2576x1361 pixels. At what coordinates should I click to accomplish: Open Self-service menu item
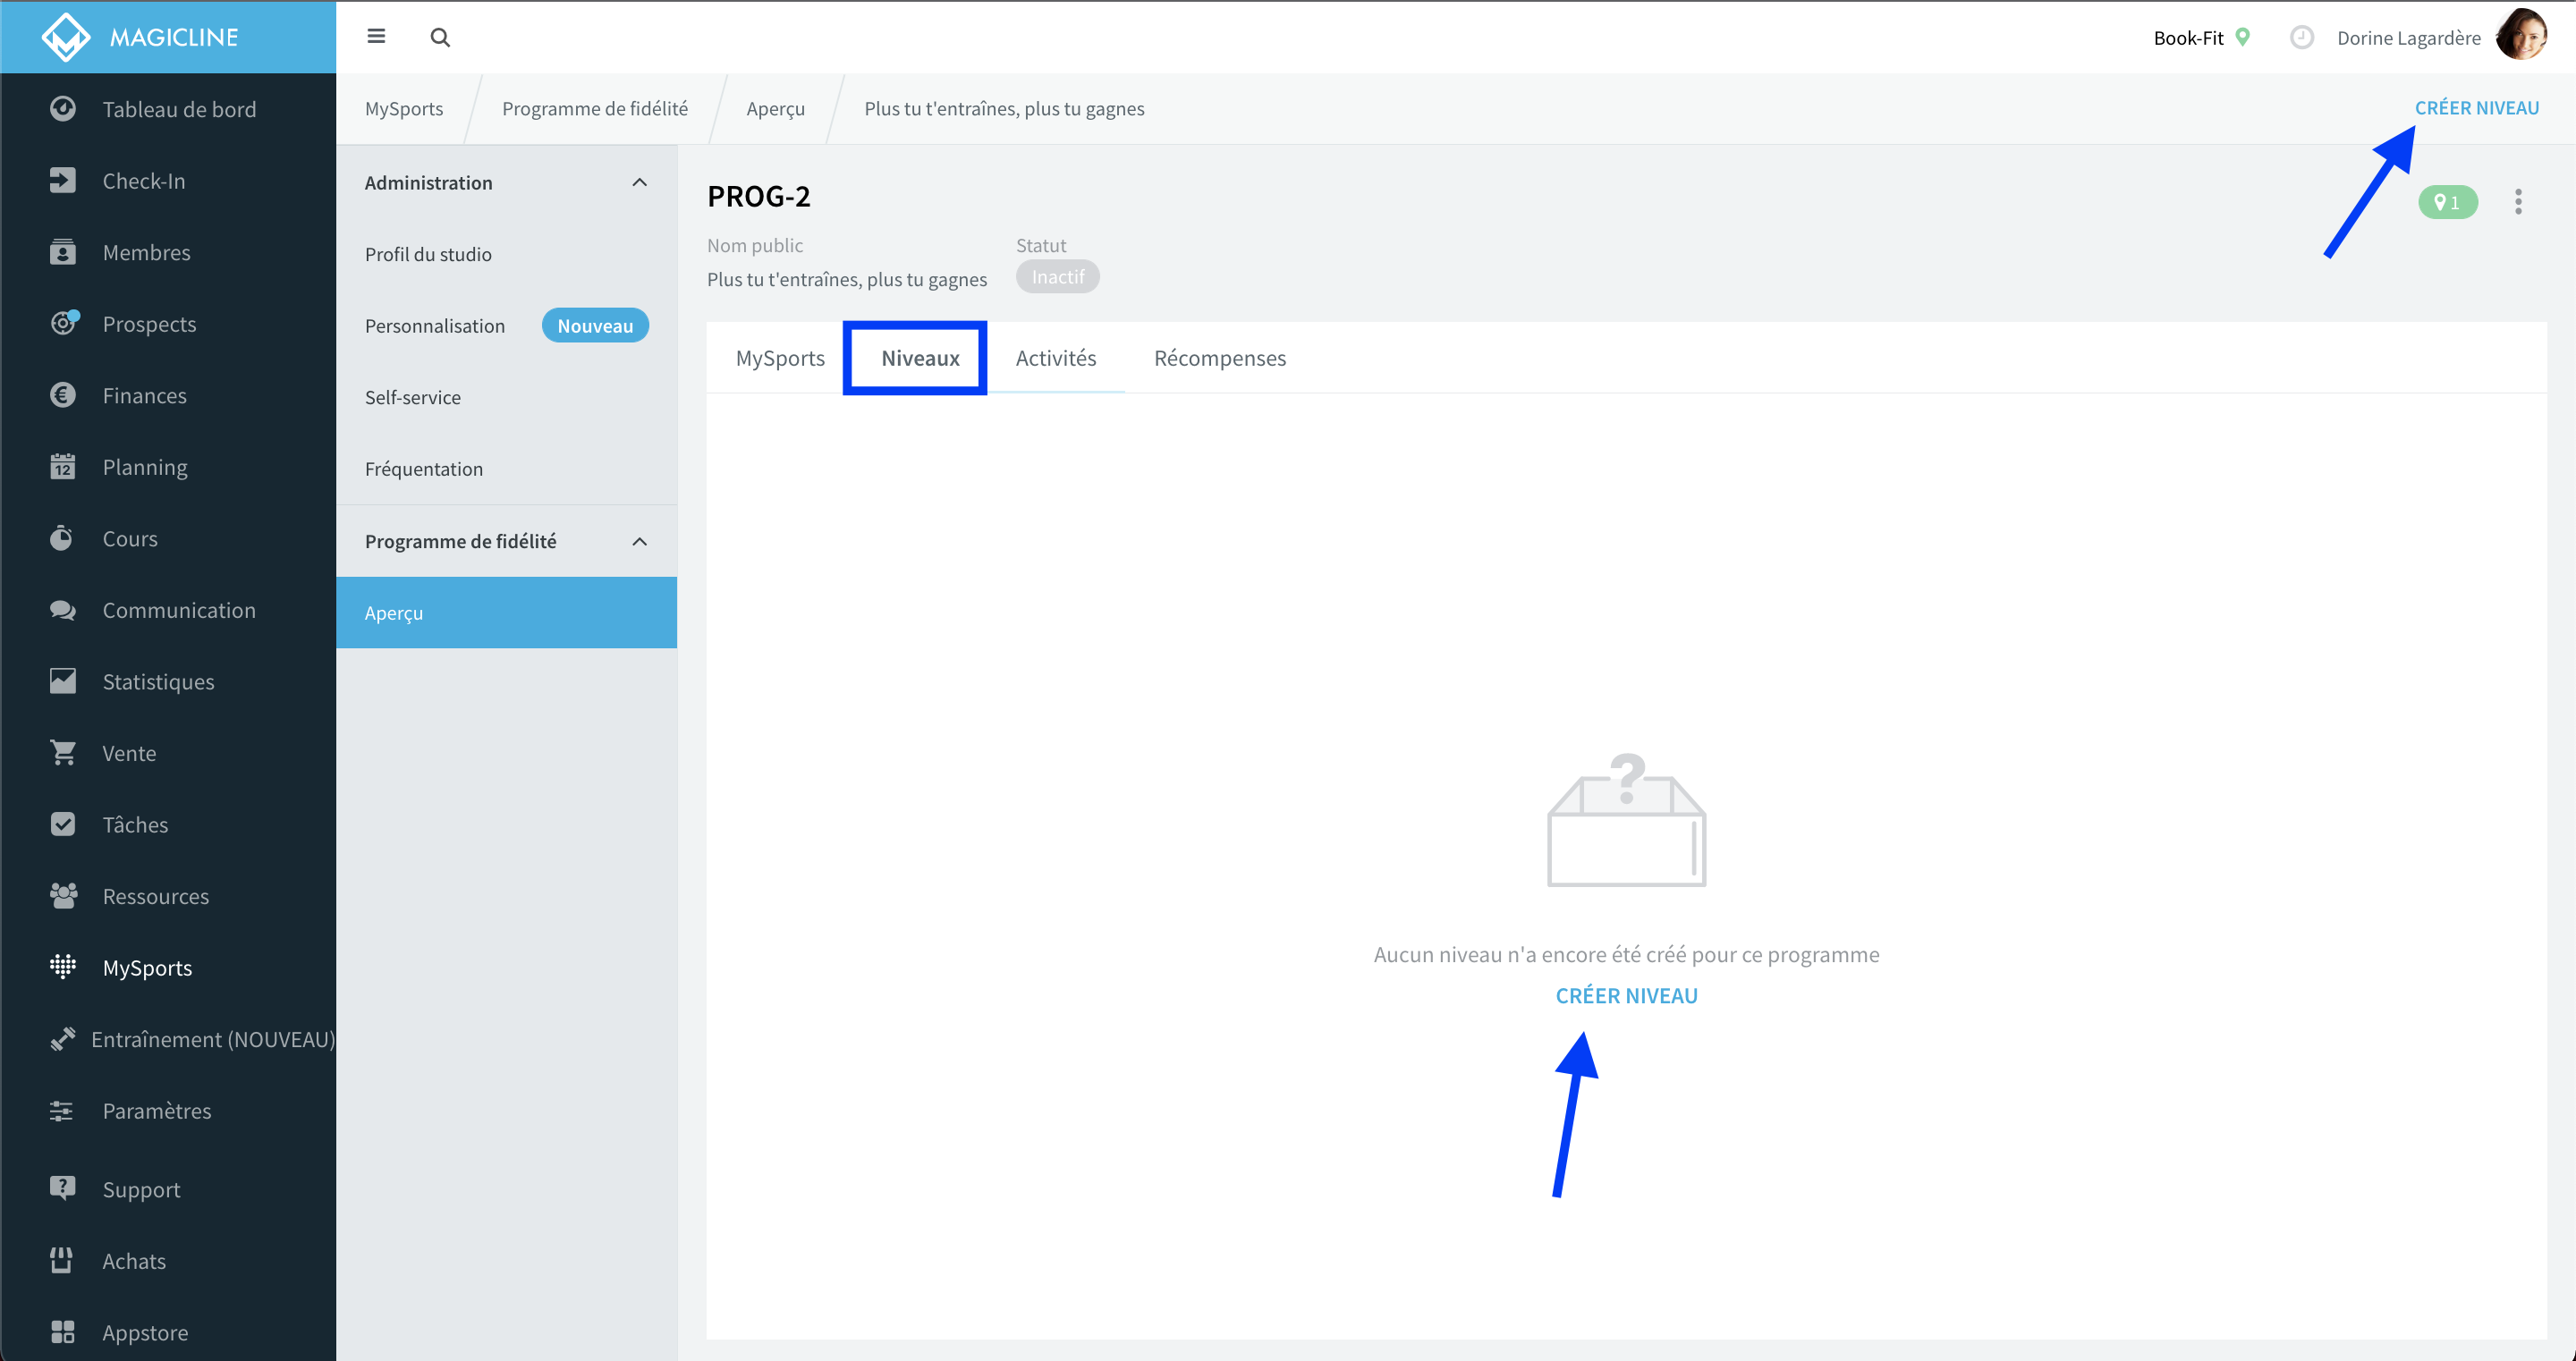click(x=507, y=397)
